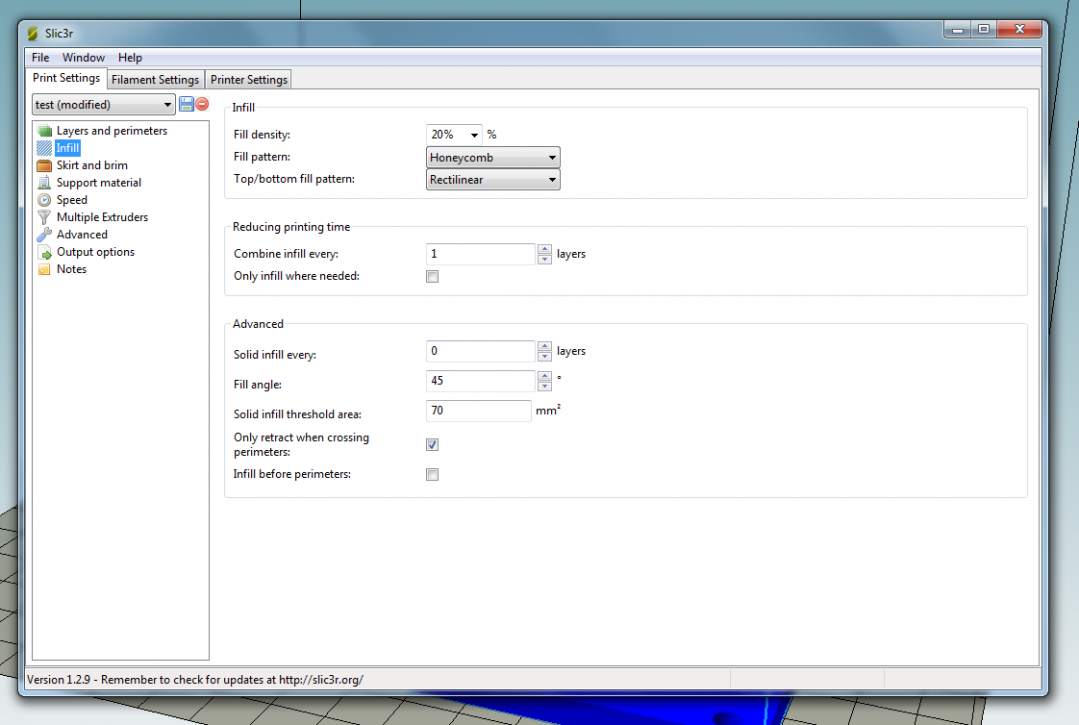This screenshot has width=1079, height=725.
Task: Decrease the Fill angle value
Action: tap(544, 386)
